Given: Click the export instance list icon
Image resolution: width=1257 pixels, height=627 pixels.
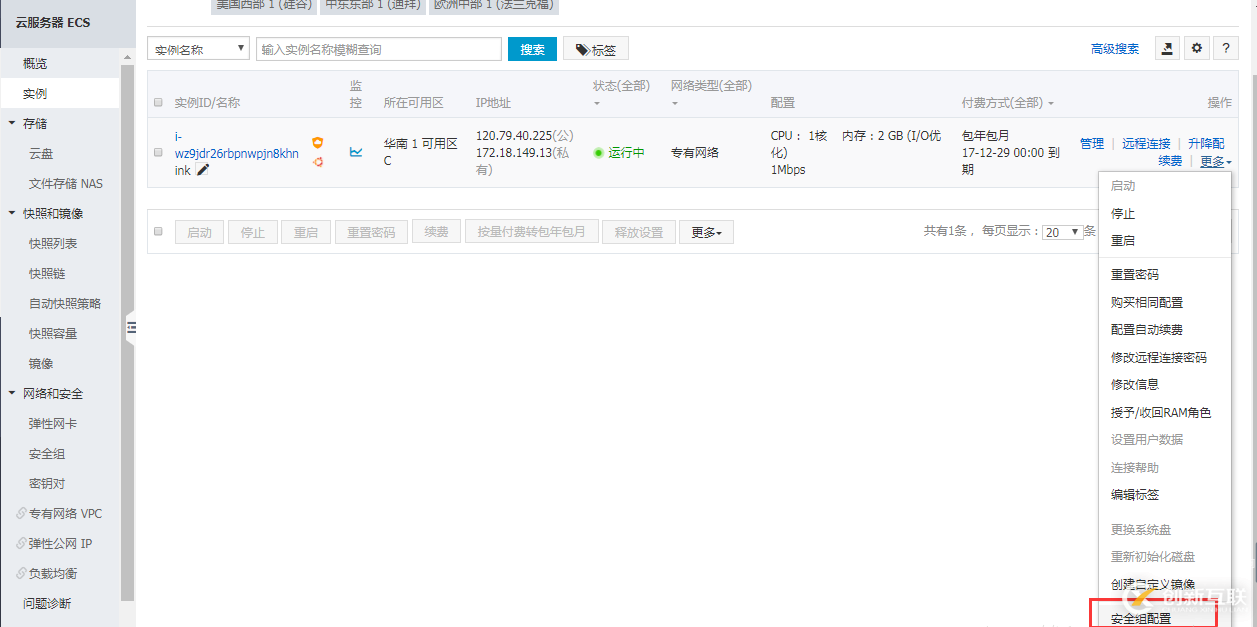Looking at the screenshot, I should [1167, 48].
